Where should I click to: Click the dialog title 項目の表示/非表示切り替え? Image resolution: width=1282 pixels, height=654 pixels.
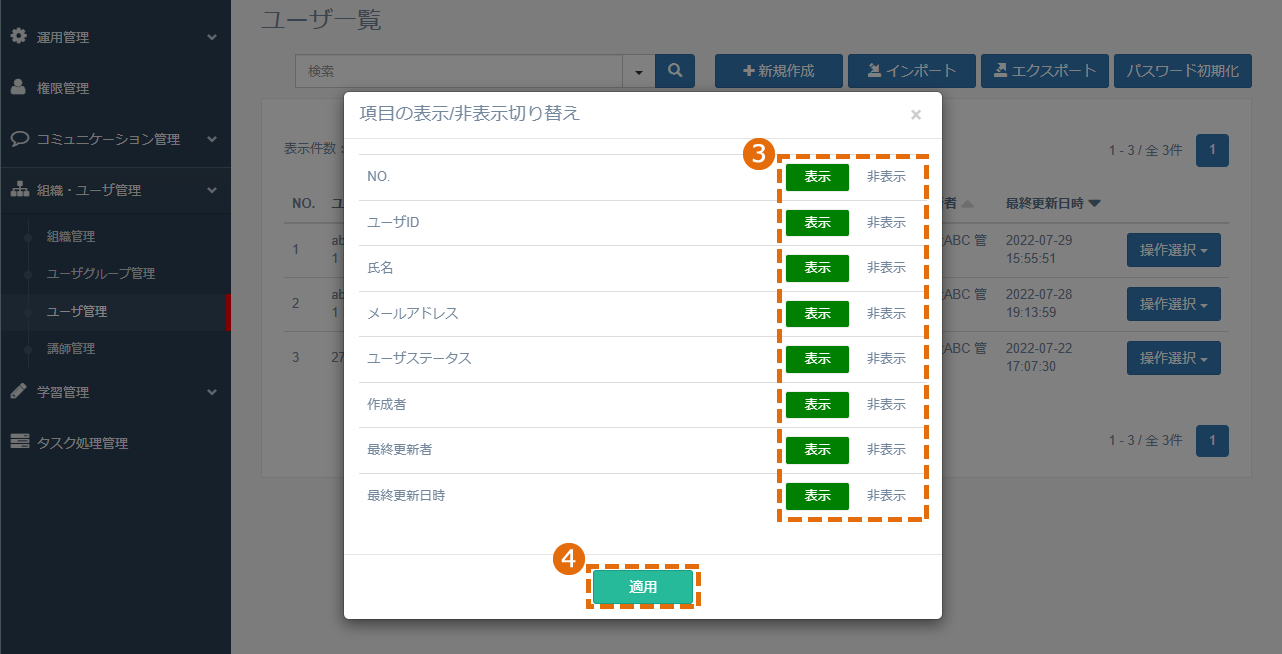click(470, 114)
